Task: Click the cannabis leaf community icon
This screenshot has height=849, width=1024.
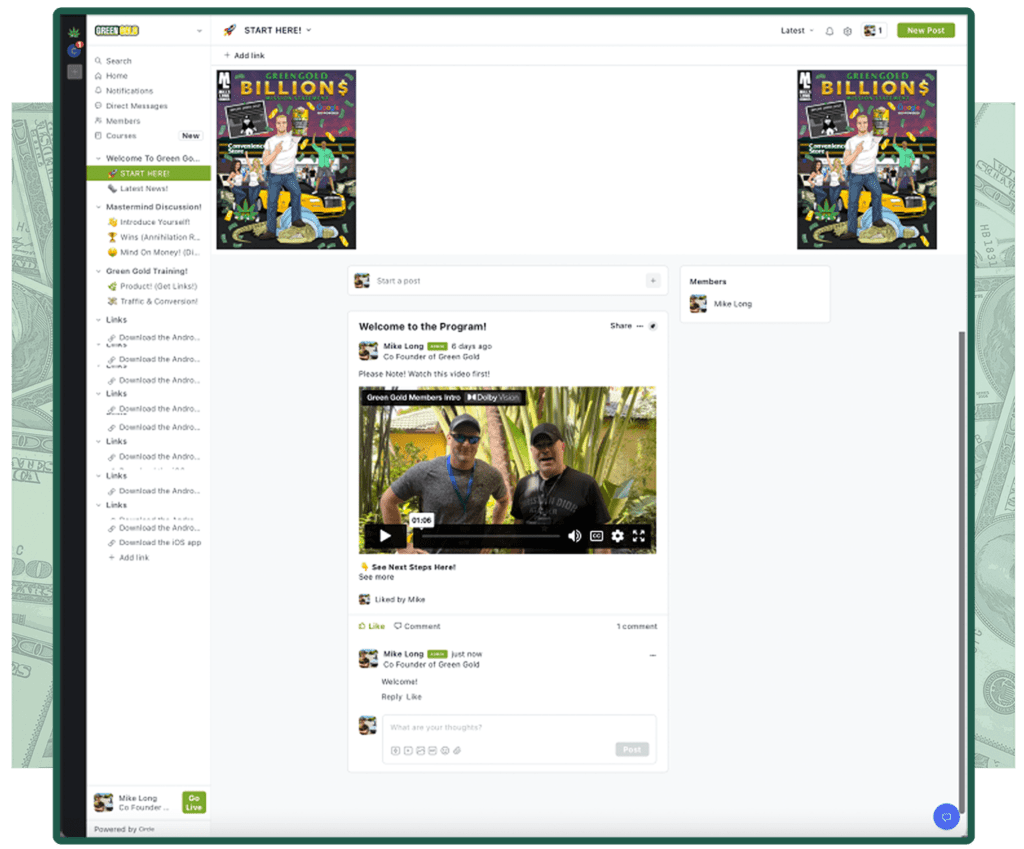Action: point(73,31)
